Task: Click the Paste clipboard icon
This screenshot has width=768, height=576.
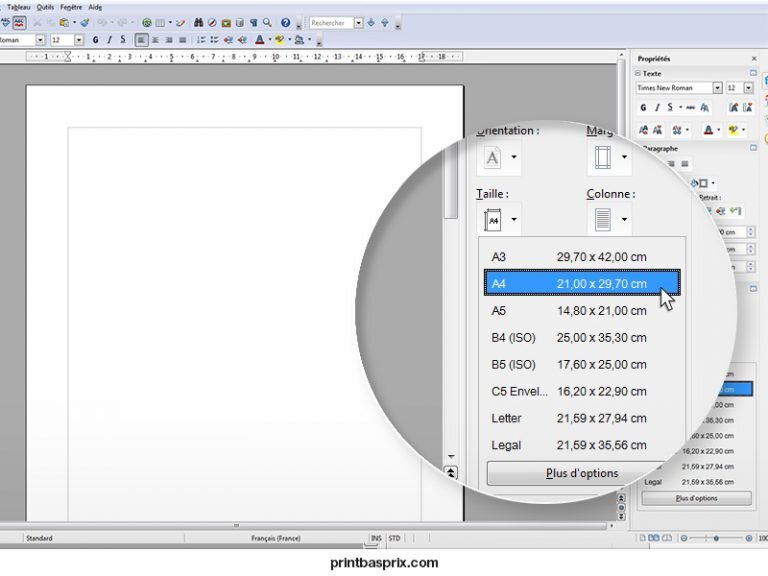Action: coord(64,23)
